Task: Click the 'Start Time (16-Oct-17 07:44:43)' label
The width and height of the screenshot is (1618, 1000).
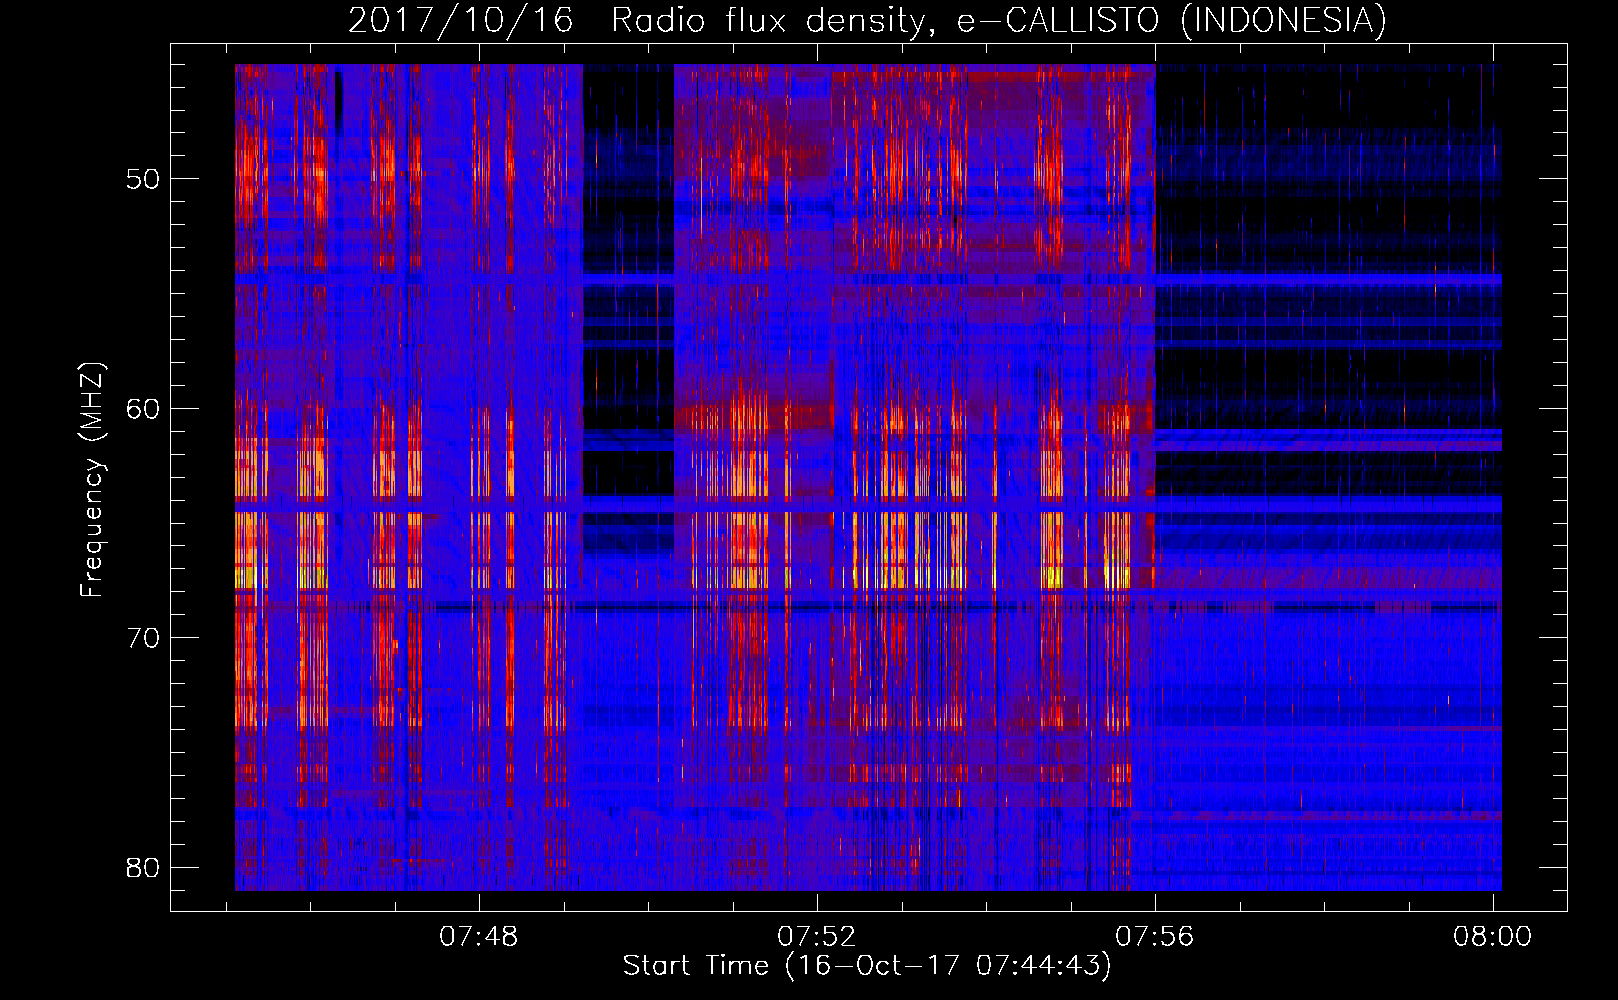Action: (867, 966)
